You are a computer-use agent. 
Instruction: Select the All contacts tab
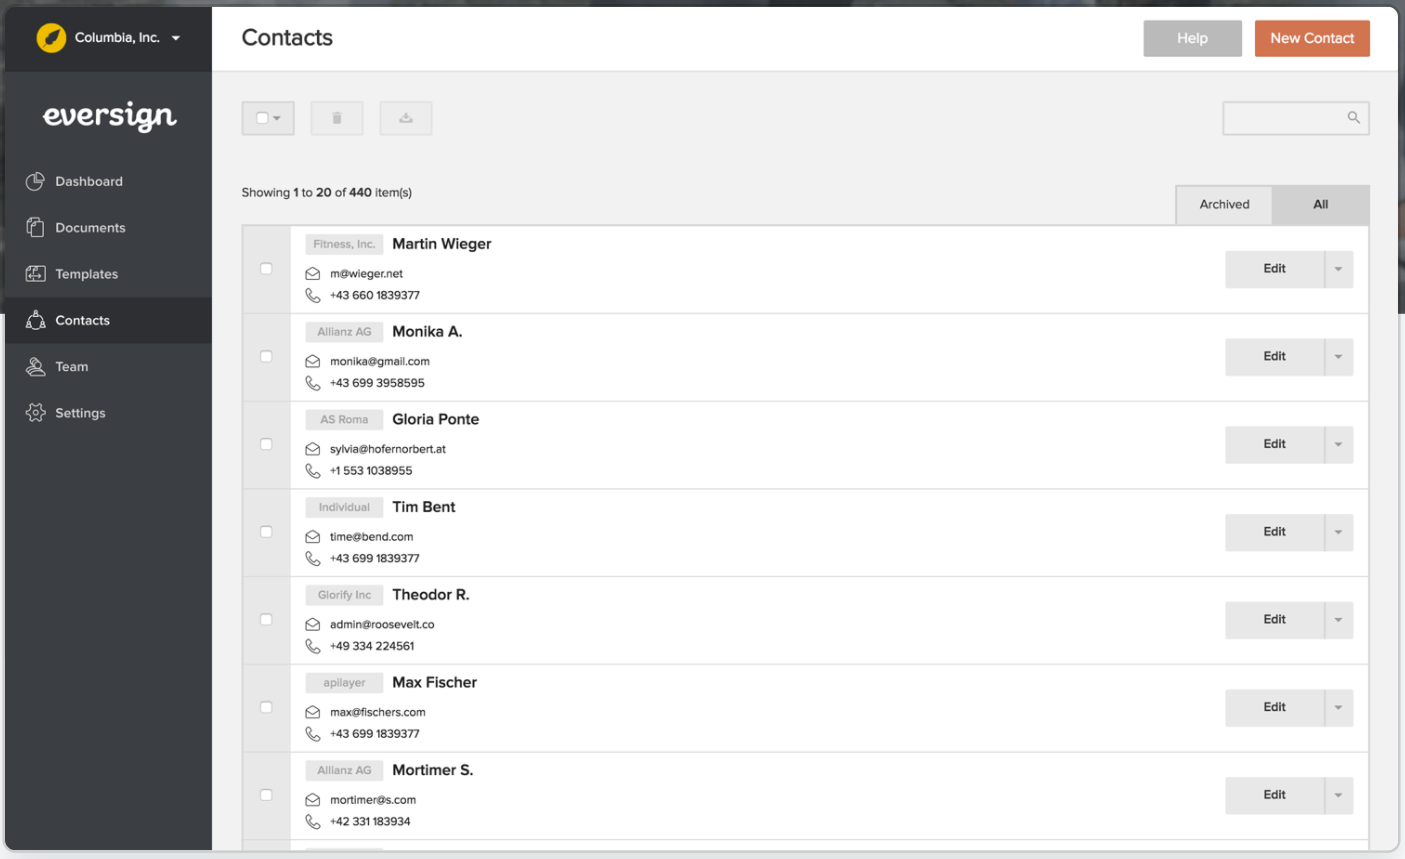1320,204
